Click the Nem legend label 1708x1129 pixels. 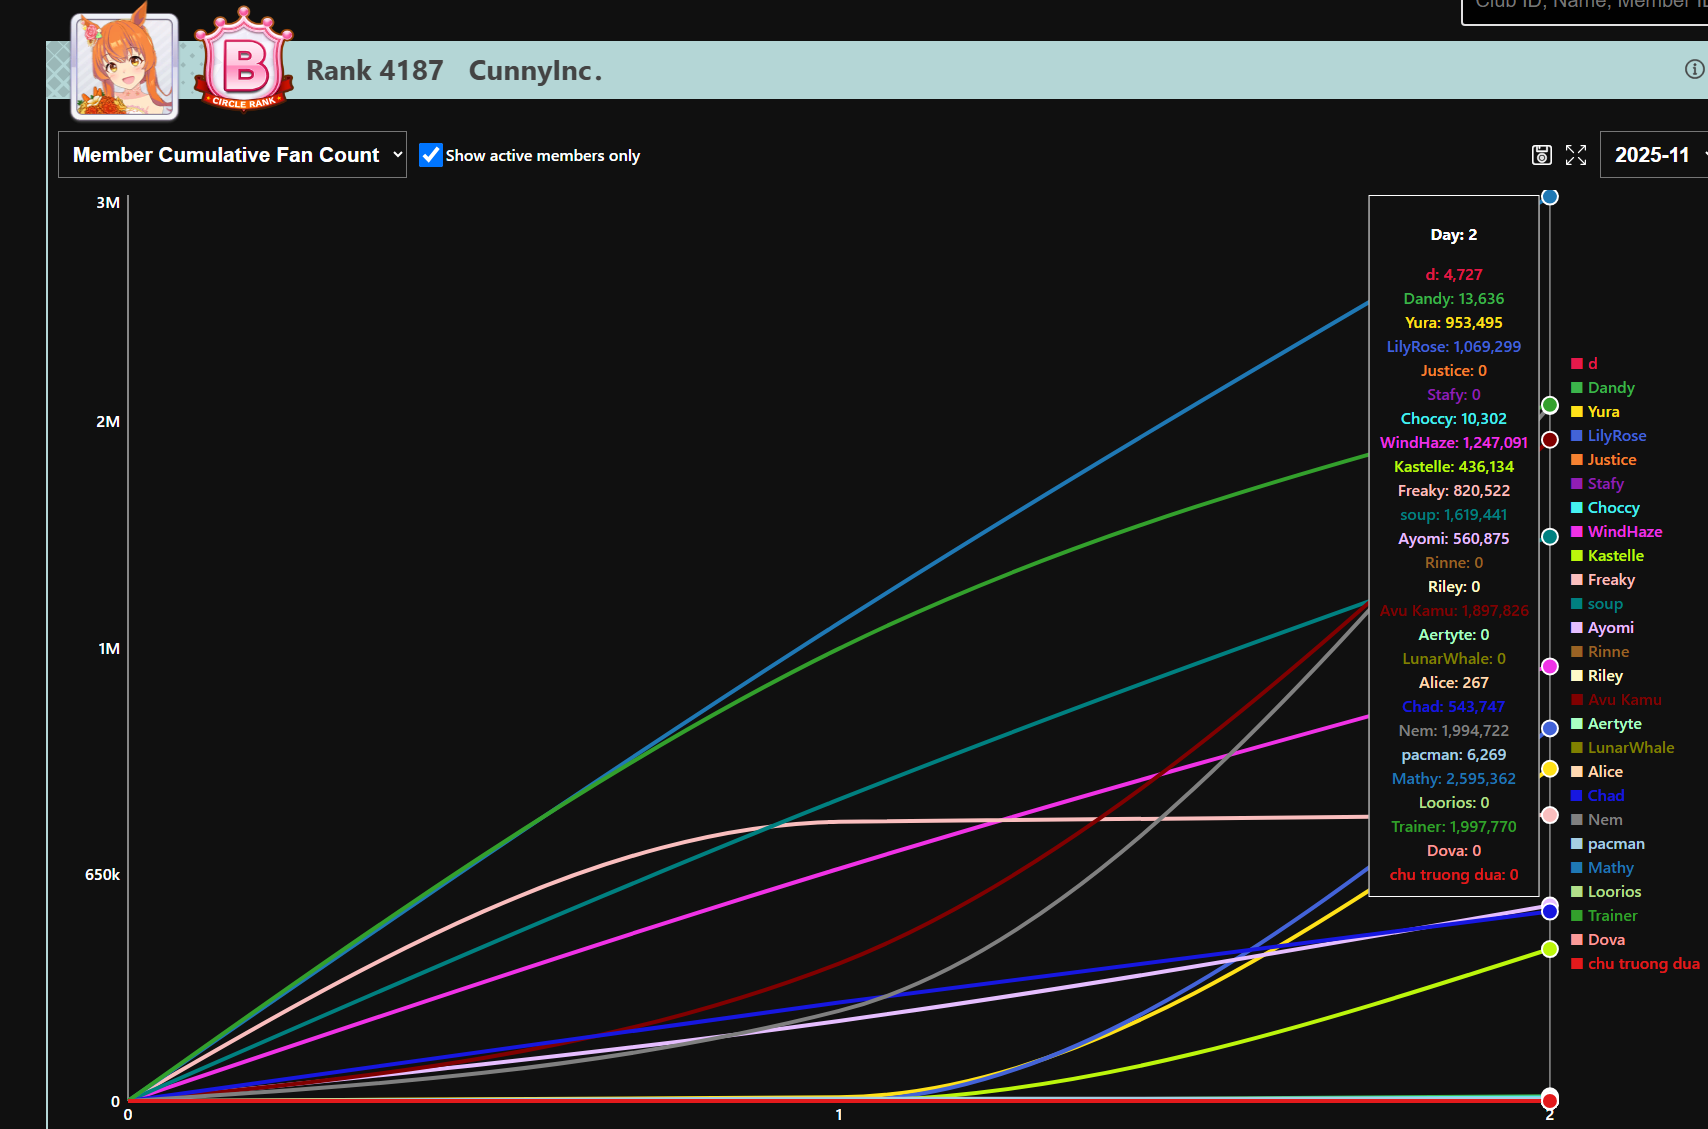(x=1605, y=820)
